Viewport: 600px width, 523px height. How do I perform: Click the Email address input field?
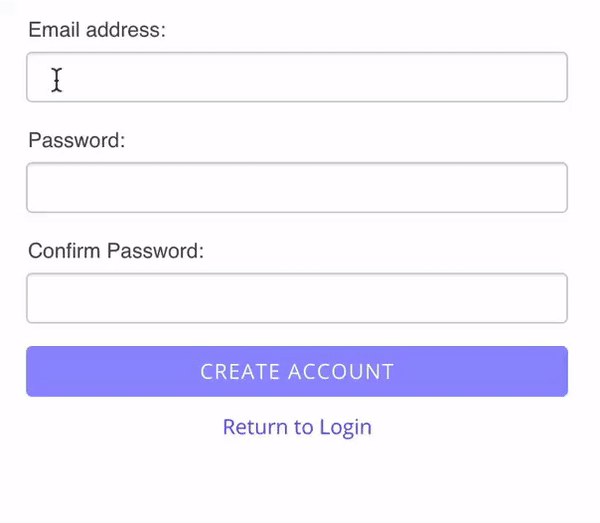pyautogui.click(x=297, y=77)
